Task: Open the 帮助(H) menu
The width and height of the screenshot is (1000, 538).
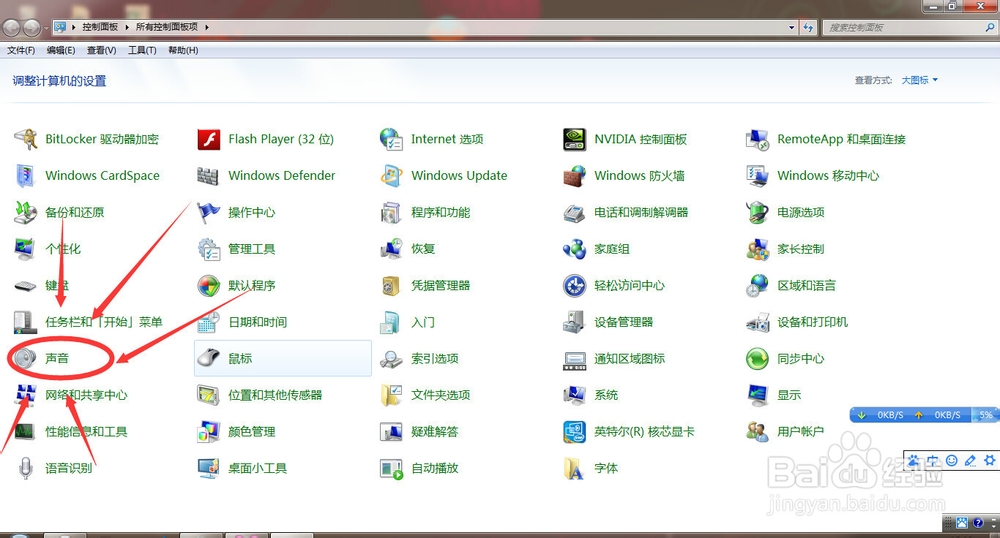Action: pyautogui.click(x=183, y=50)
